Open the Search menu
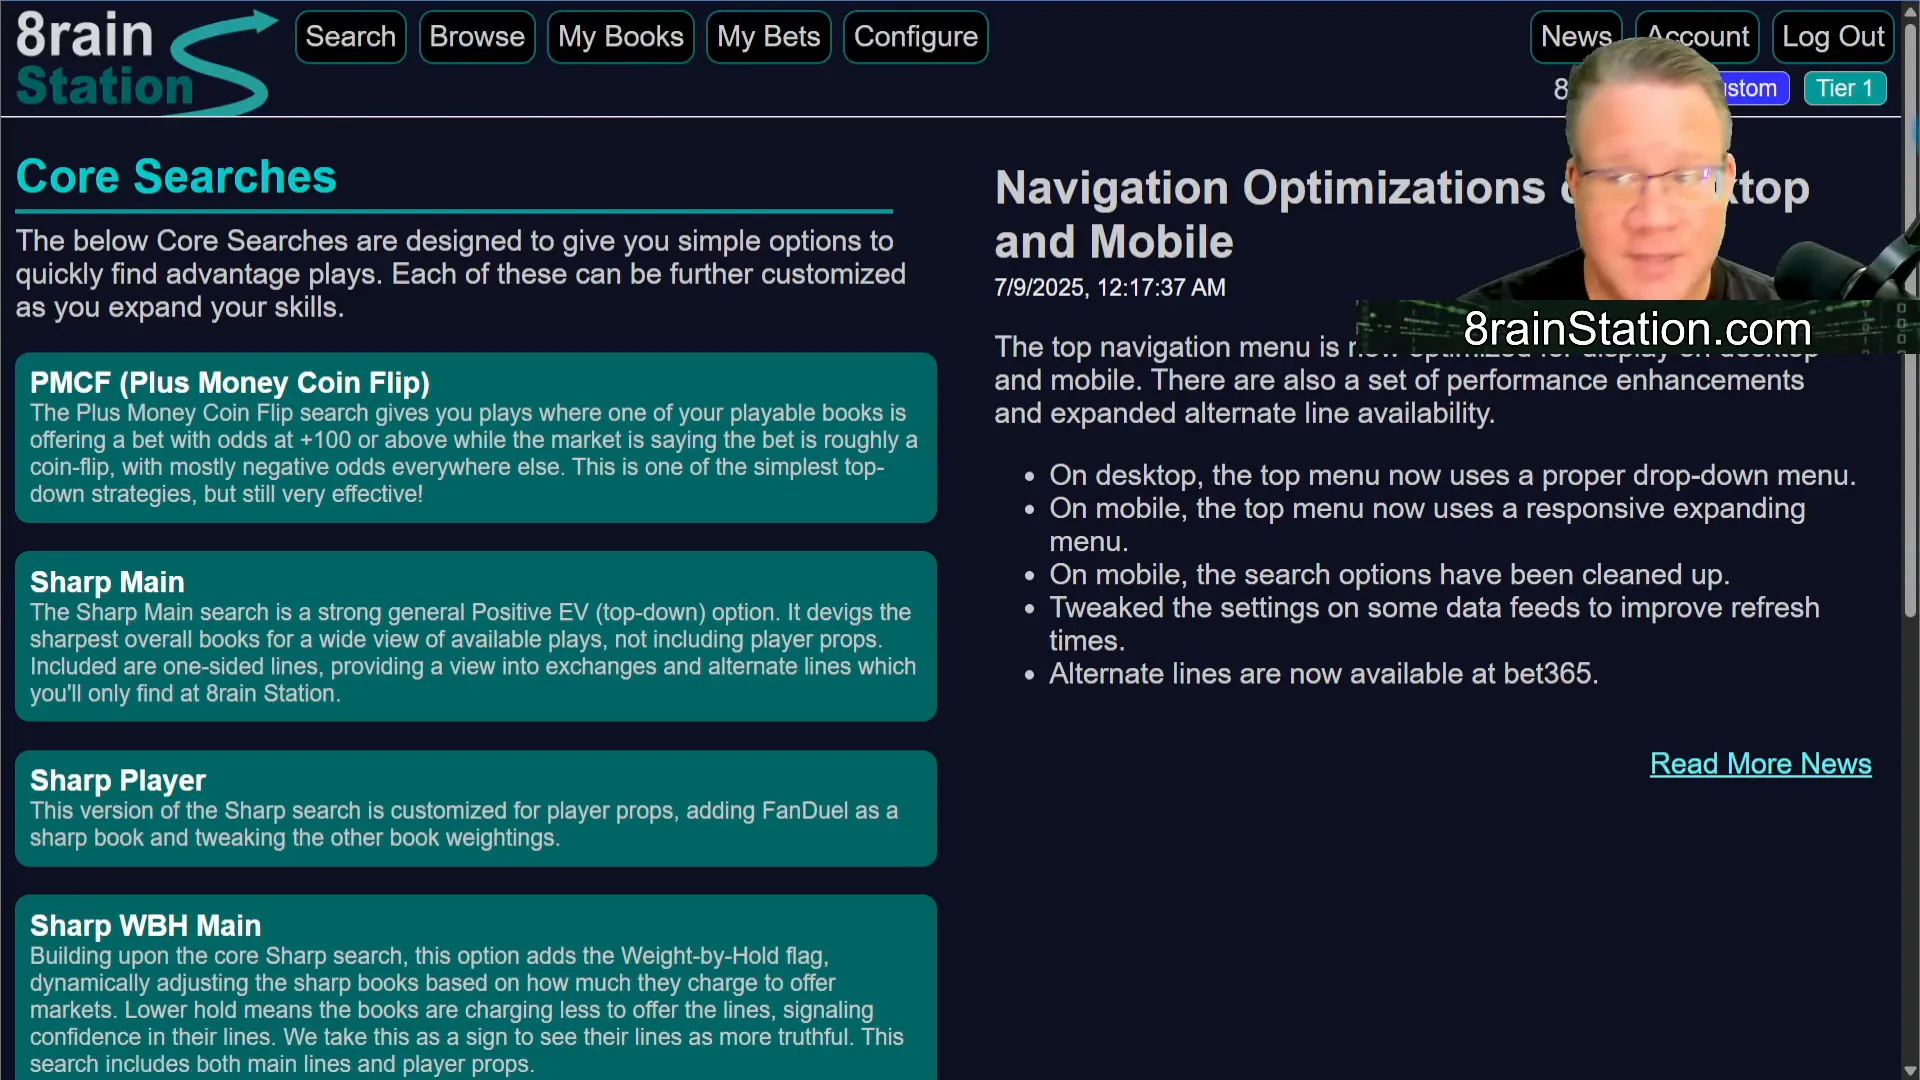1920x1080 pixels. [350, 37]
